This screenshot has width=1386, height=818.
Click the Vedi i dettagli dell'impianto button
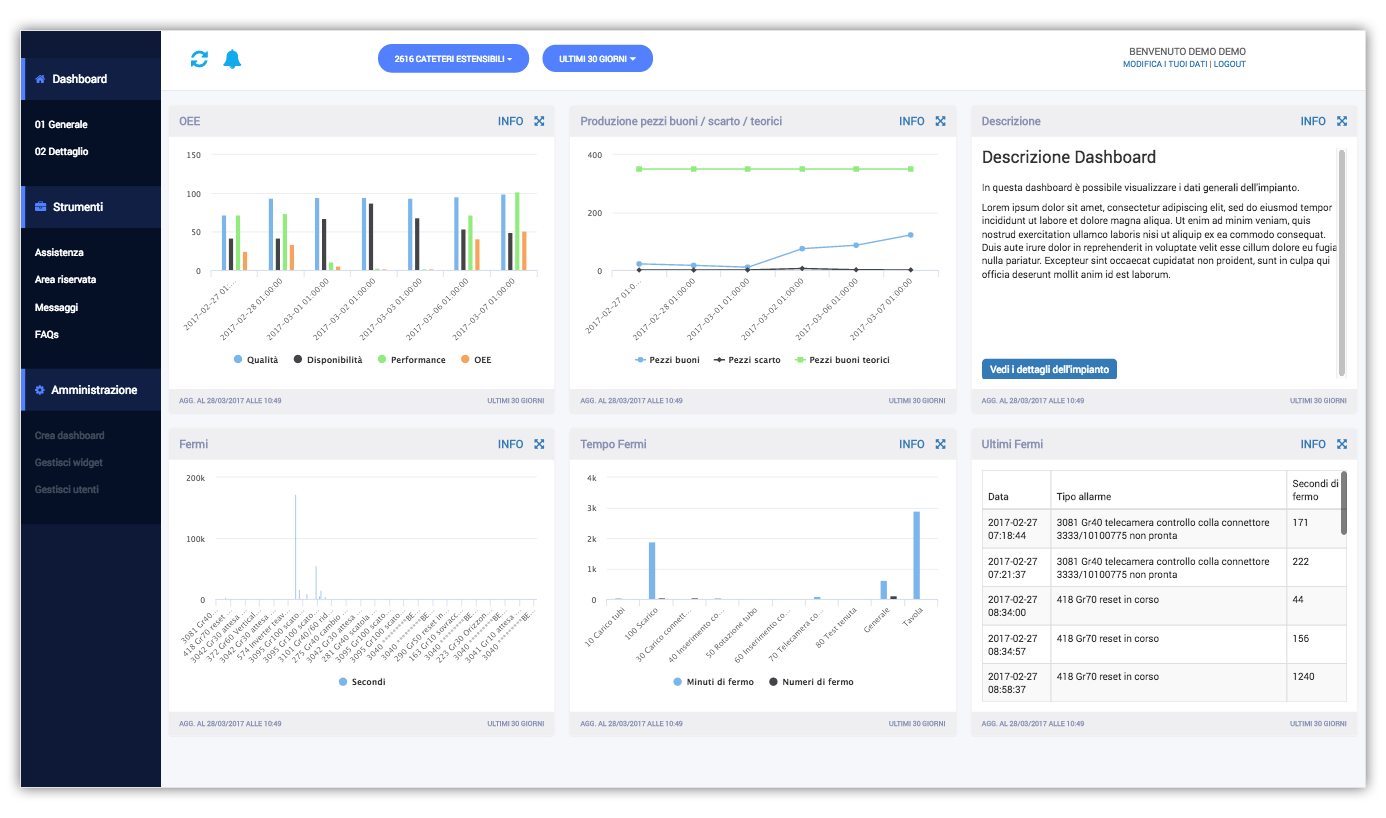coord(1049,369)
